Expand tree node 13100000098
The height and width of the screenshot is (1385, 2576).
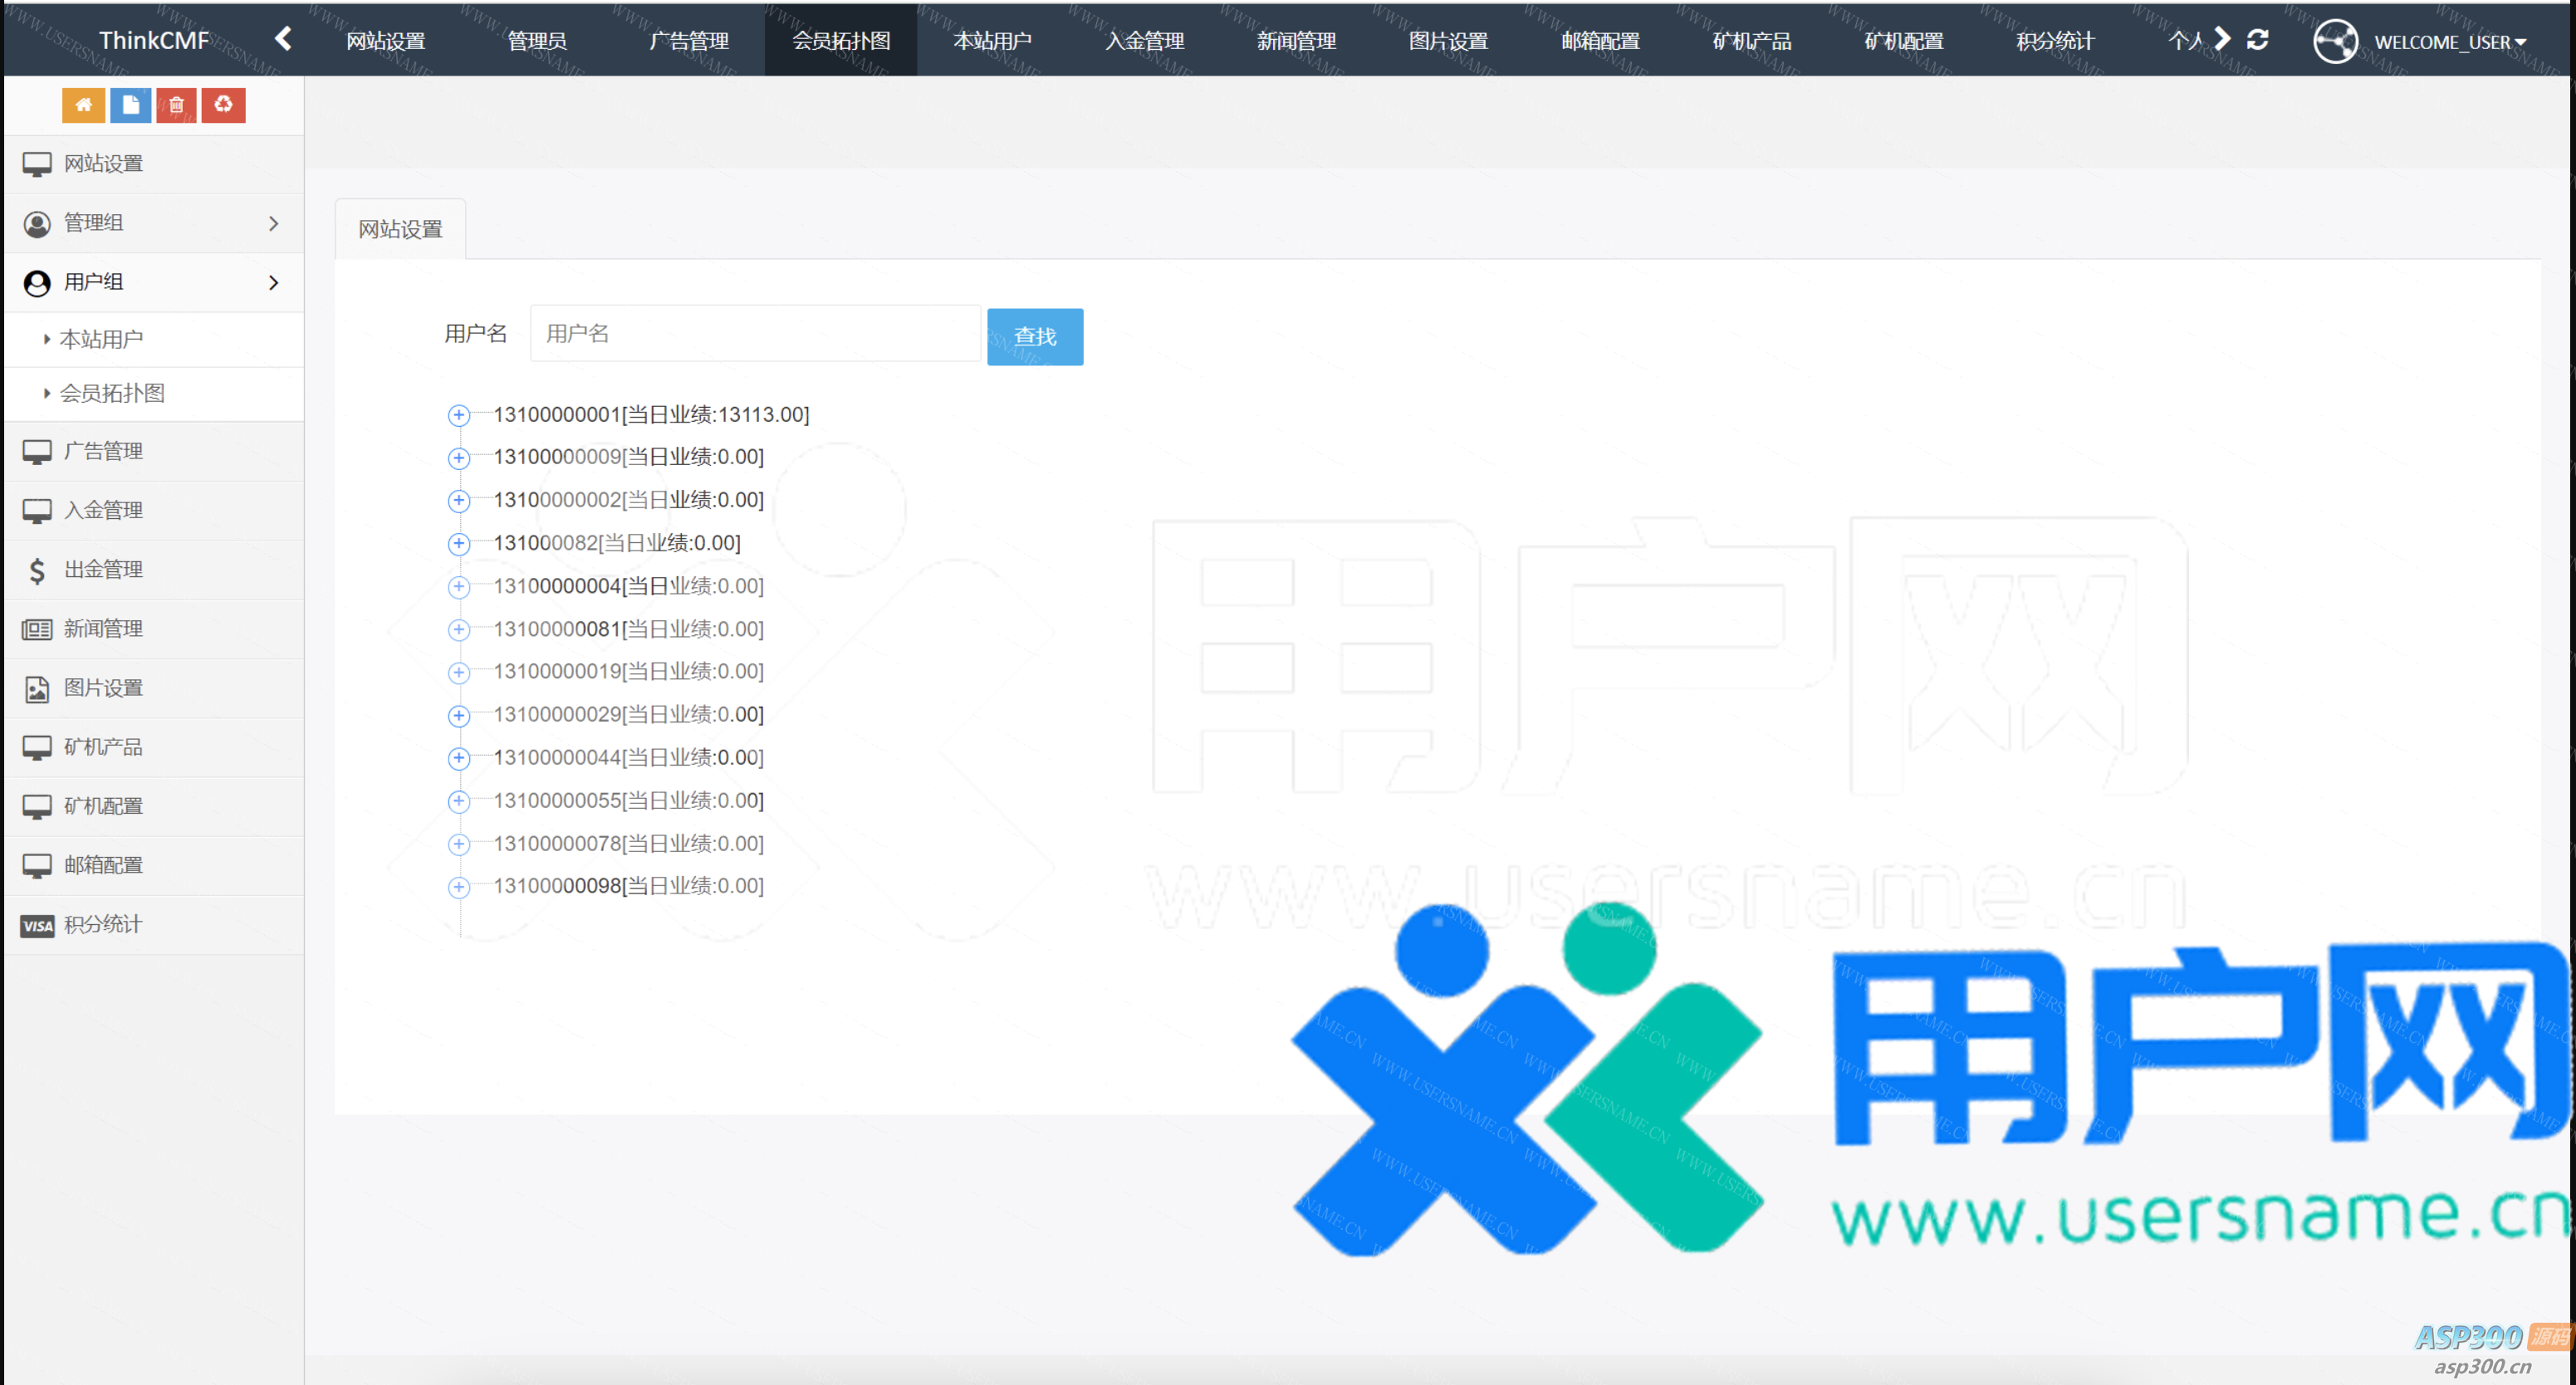pos(458,888)
